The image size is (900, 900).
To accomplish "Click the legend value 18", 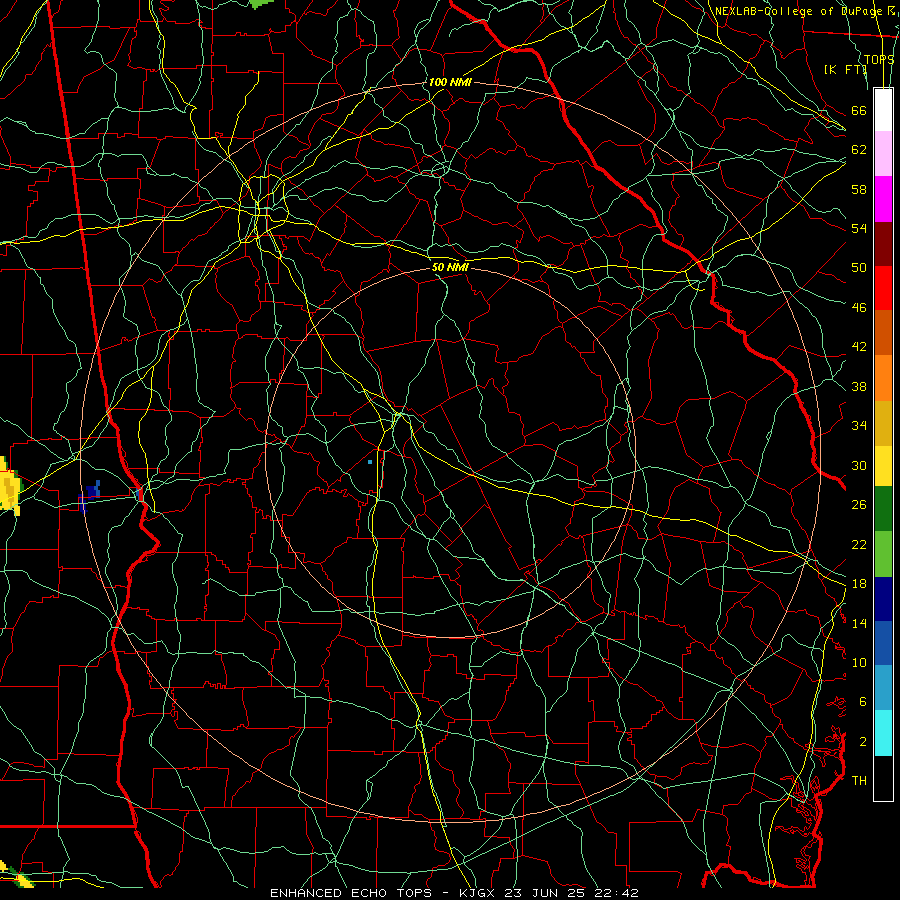I will [859, 584].
